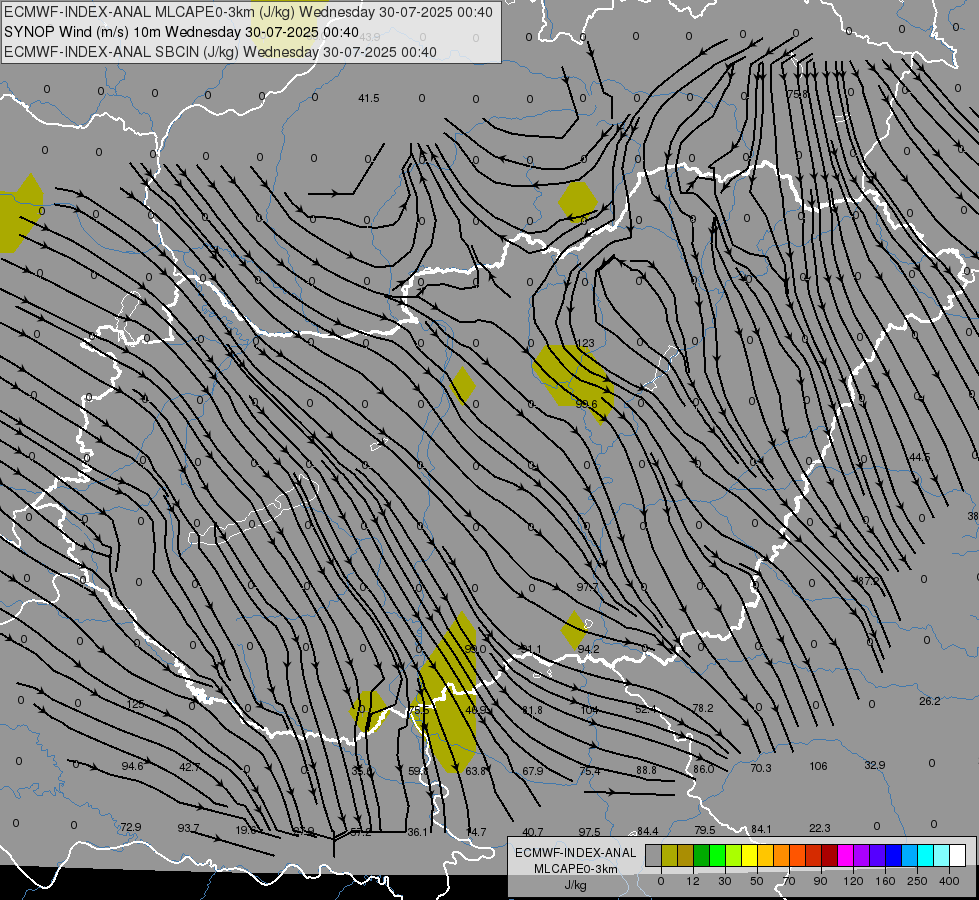
Task: Click the map value 67.9
Action: tap(533, 771)
